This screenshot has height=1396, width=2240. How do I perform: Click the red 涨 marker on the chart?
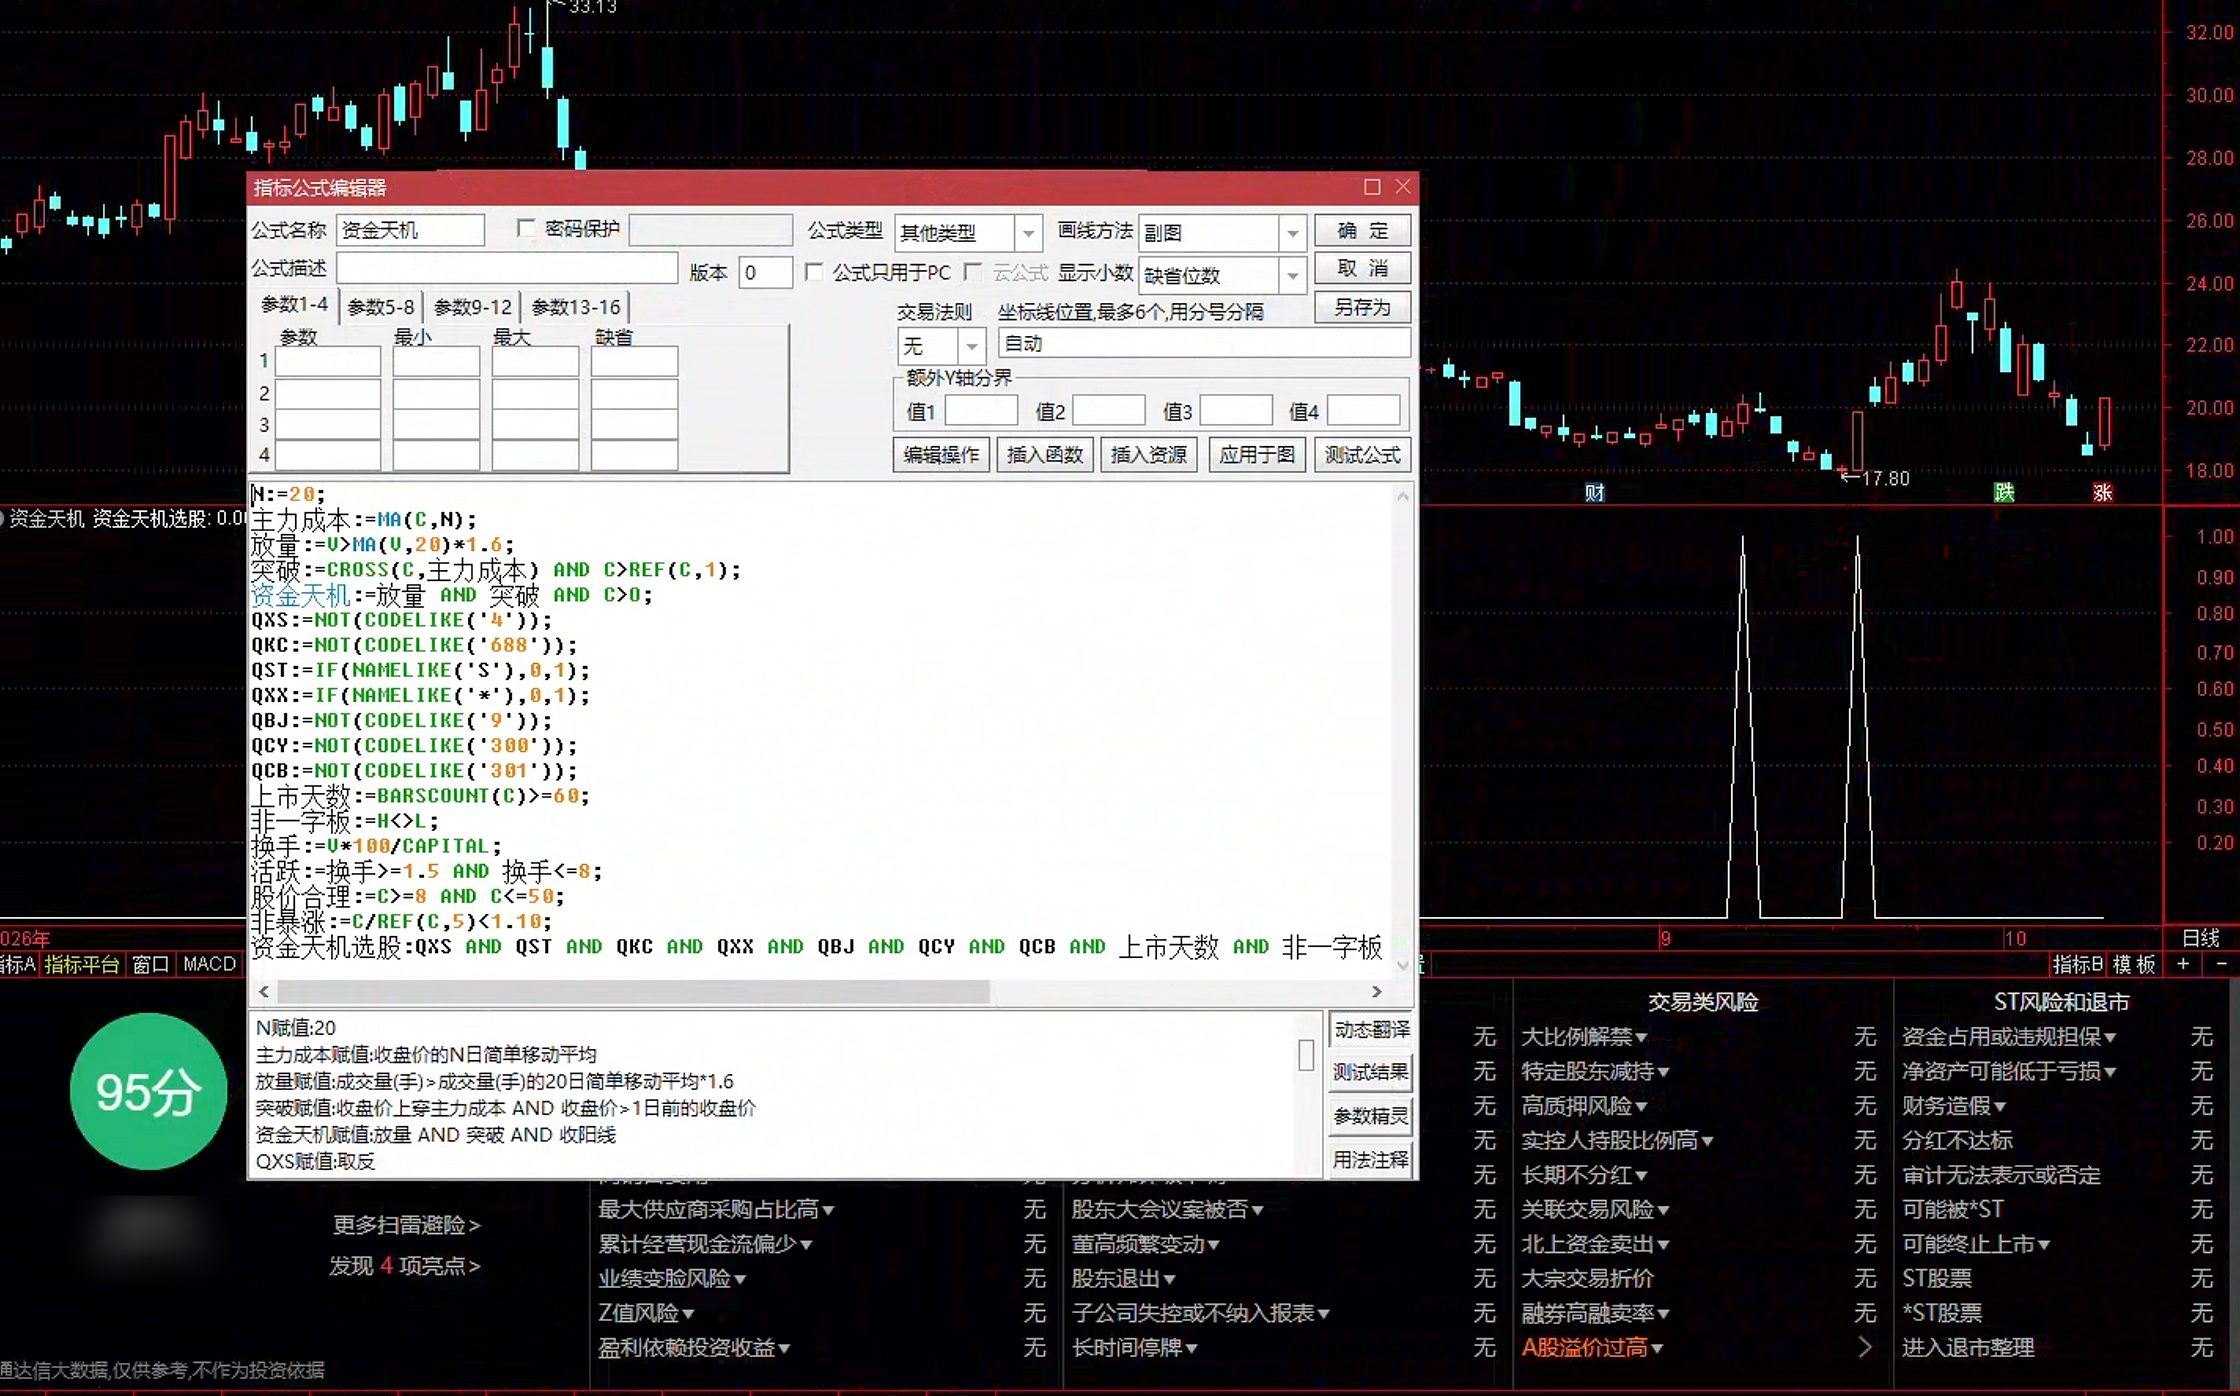[2102, 492]
